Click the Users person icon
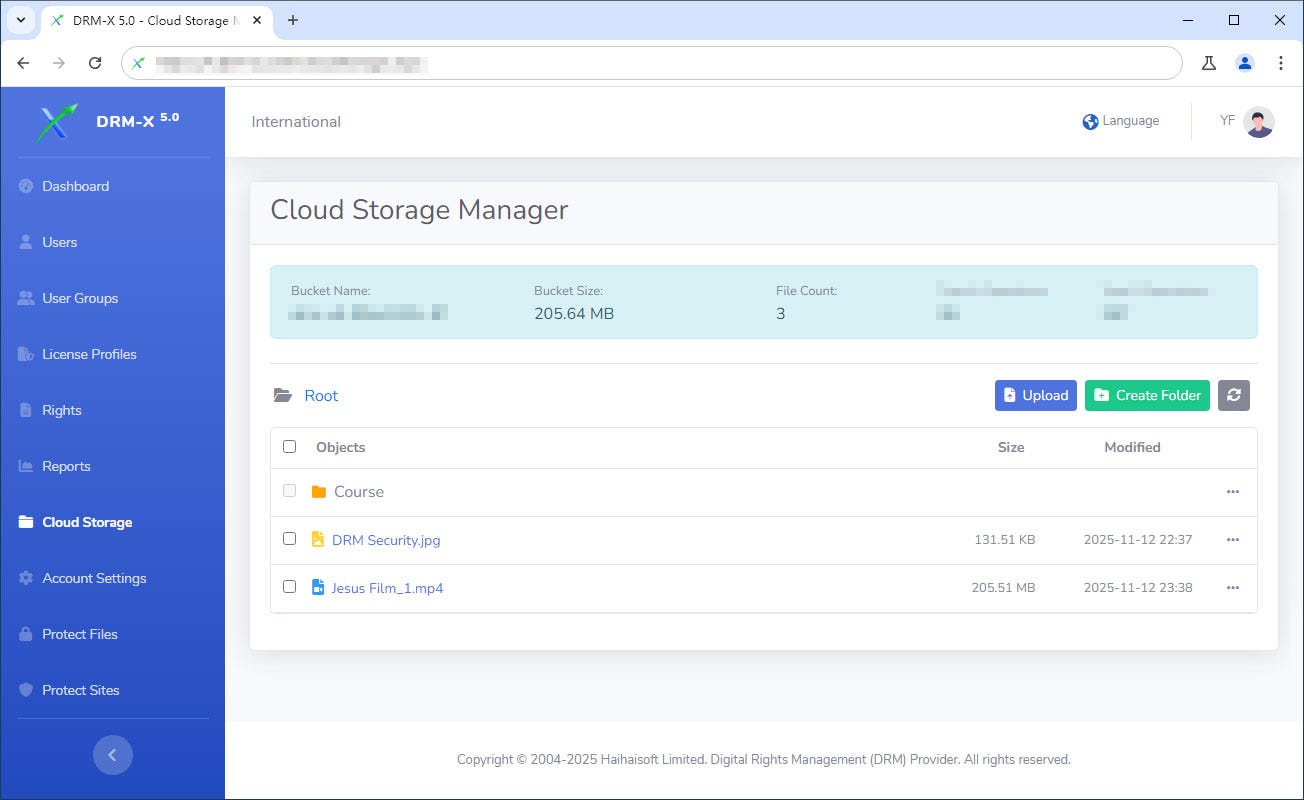This screenshot has height=800, width=1304. 26,242
